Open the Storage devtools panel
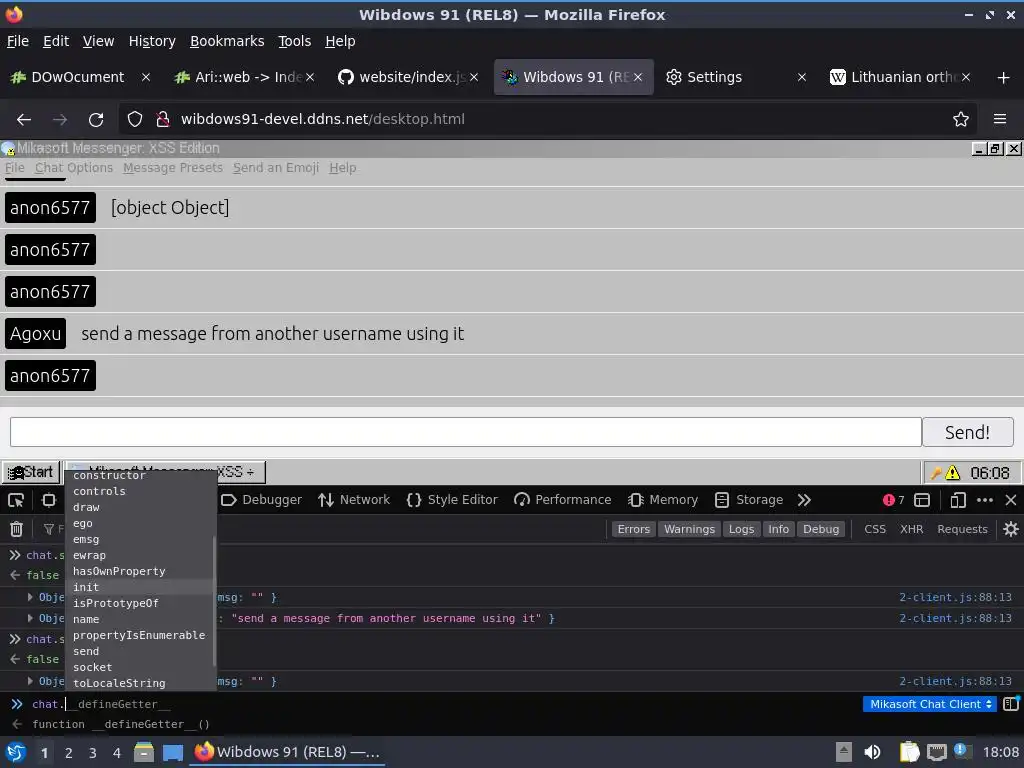This screenshot has height=768, width=1024. pos(749,500)
